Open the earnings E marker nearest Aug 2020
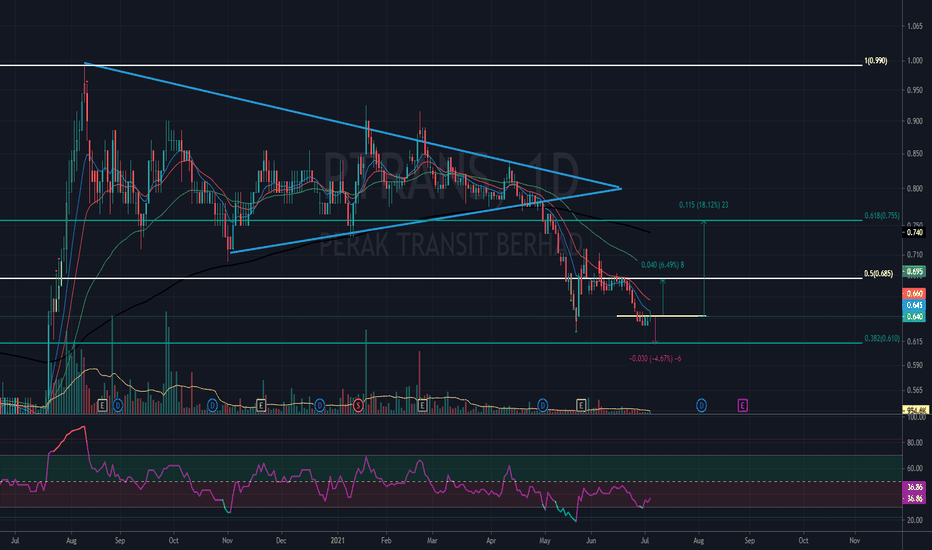932x550 pixels. click(x=102, y=406)
